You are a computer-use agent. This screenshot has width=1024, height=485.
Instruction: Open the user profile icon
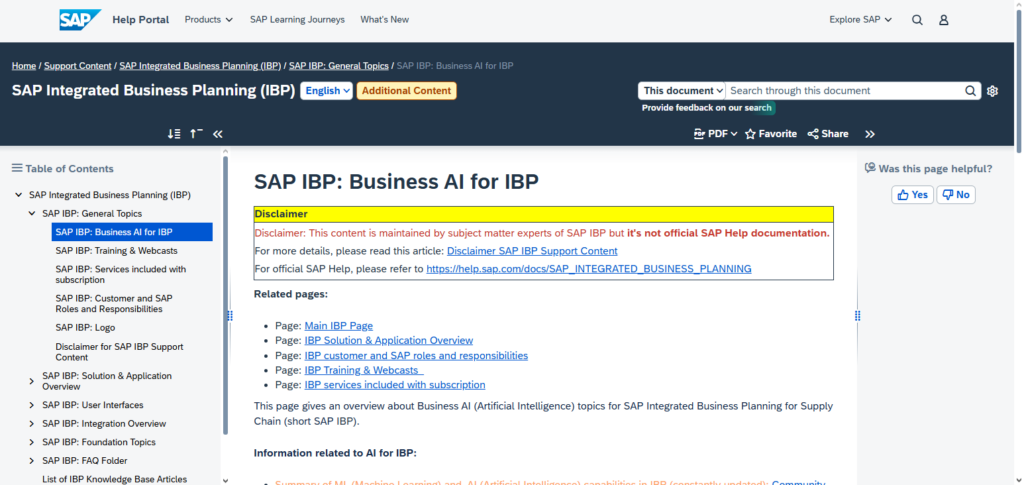(944, 20)
